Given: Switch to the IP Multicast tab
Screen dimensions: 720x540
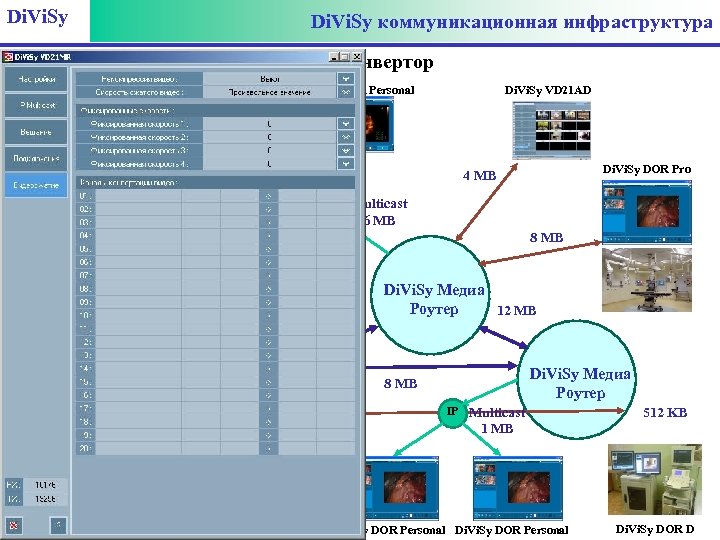Looking at the screenshot, I should 36,105.
